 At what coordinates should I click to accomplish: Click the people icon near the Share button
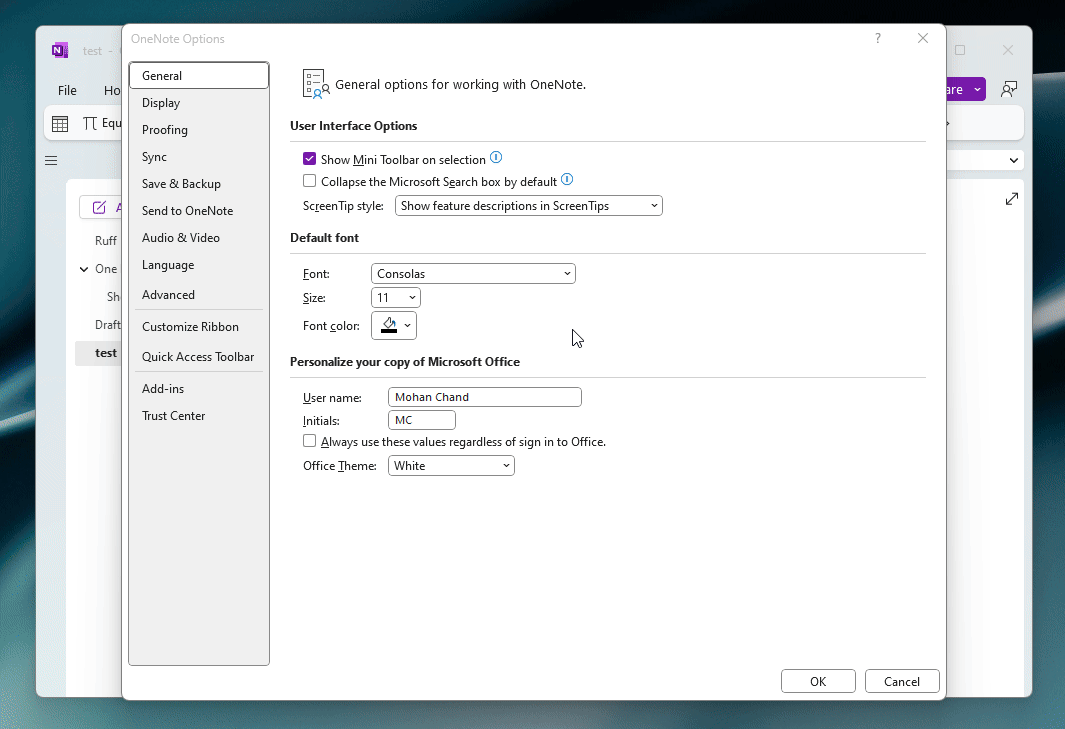click(x=1009, y=88)
